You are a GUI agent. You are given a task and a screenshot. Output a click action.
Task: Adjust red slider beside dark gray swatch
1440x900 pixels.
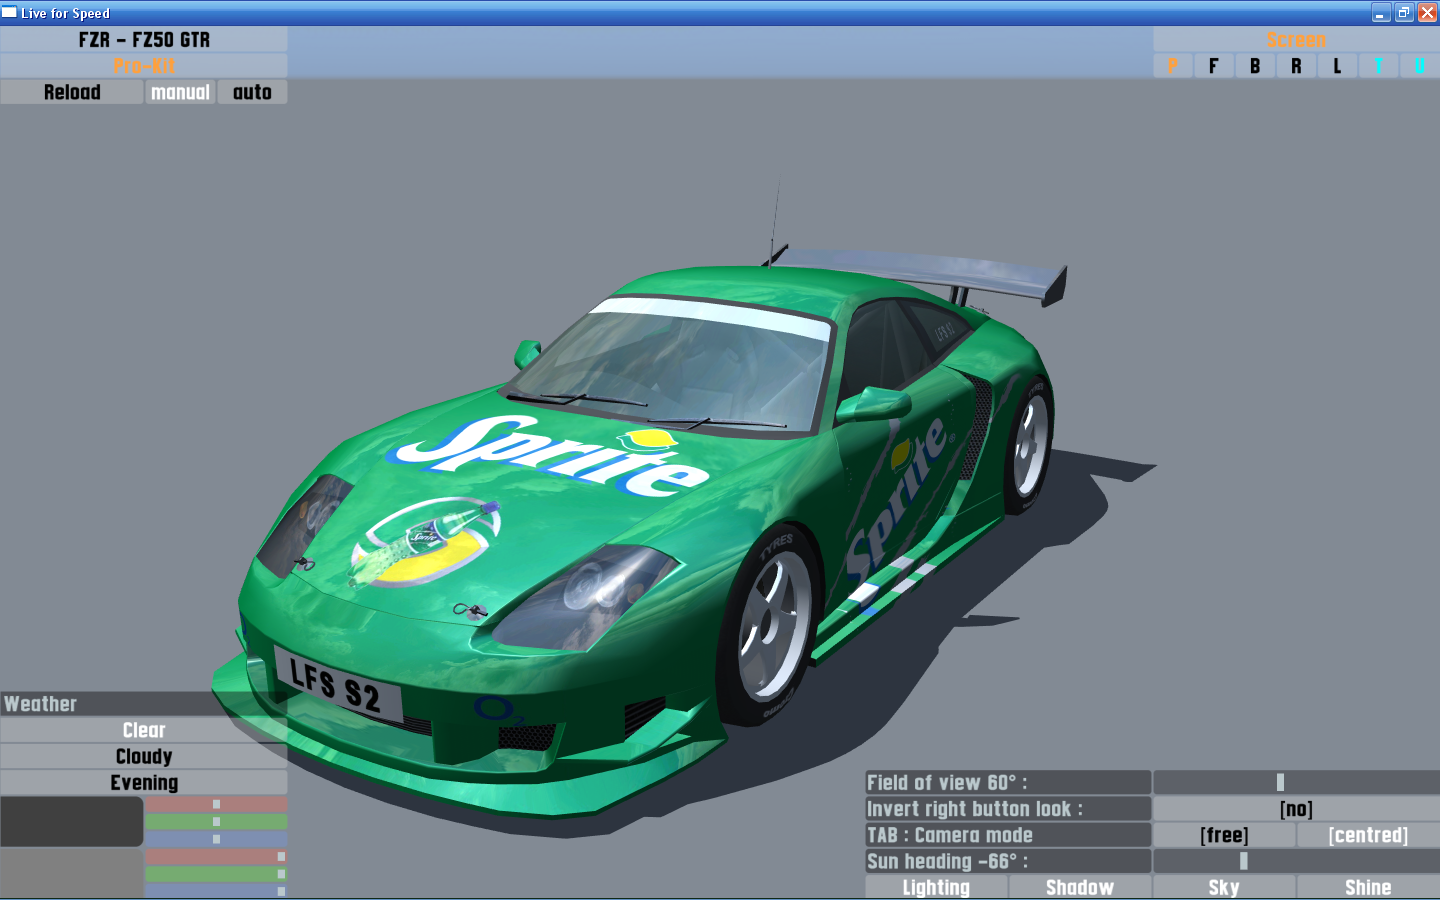click(x=216, y=804)
